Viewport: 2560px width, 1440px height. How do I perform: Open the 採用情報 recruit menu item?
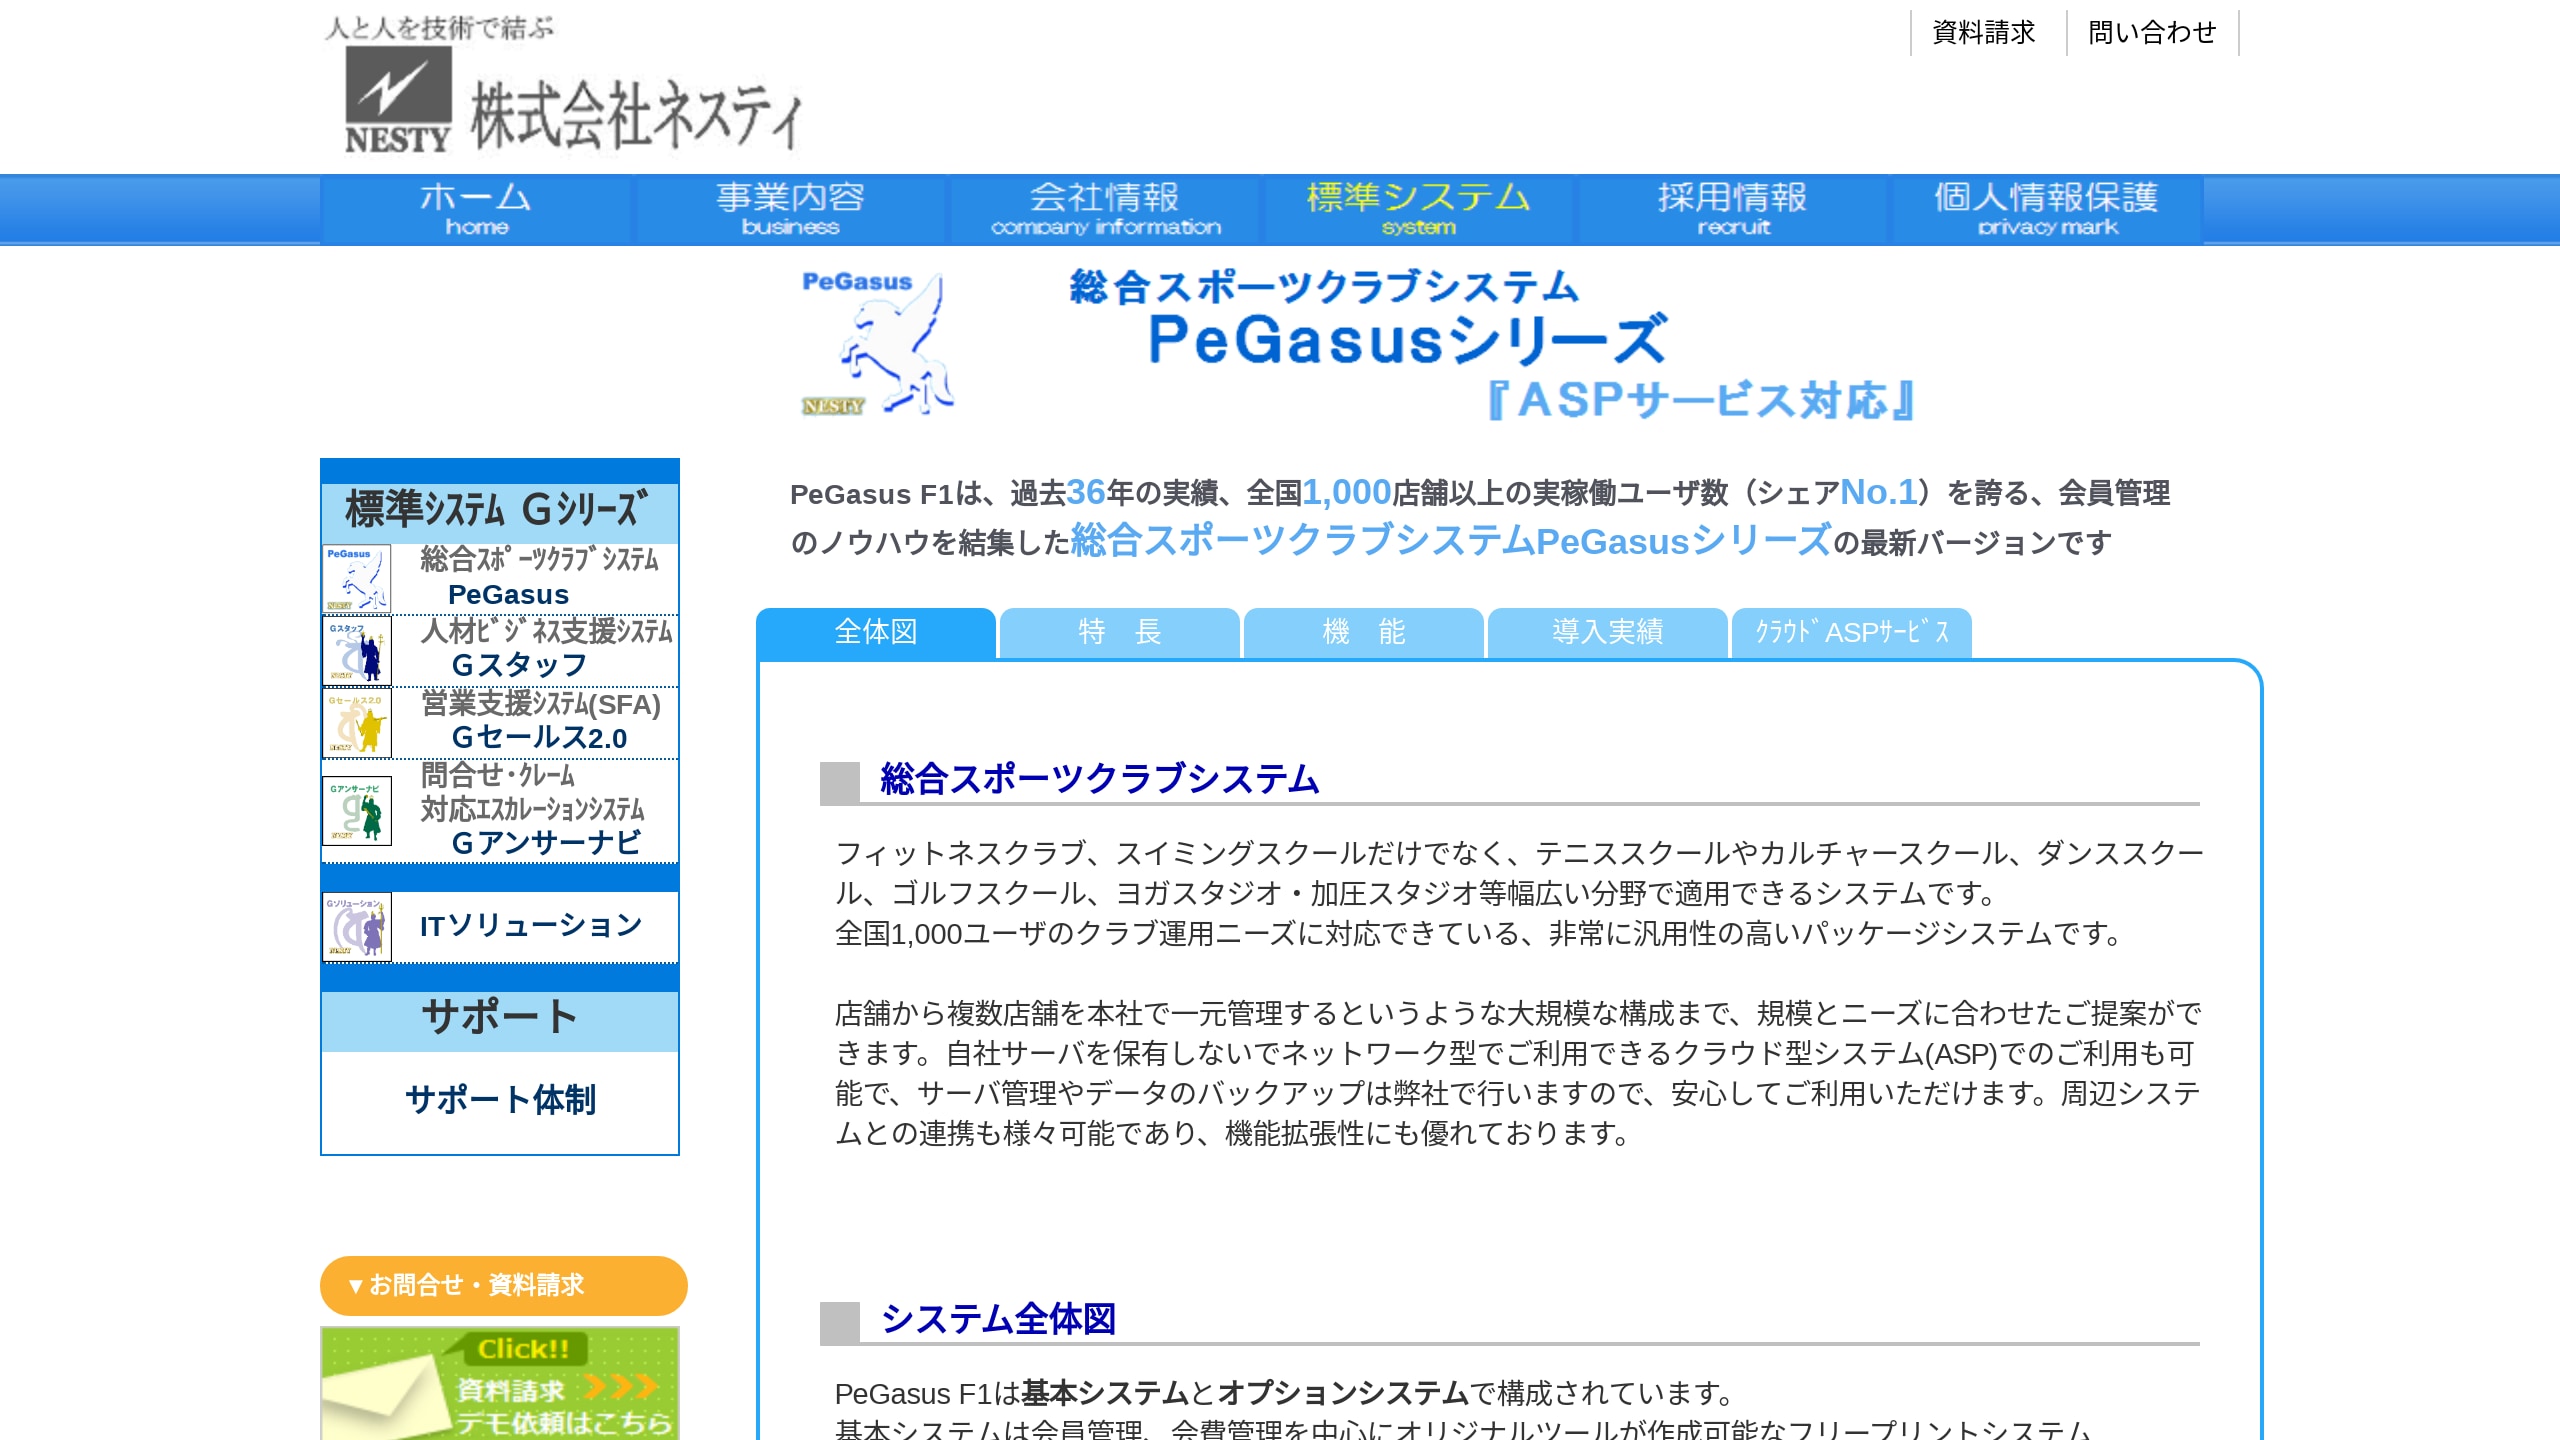click(1733, 209)
